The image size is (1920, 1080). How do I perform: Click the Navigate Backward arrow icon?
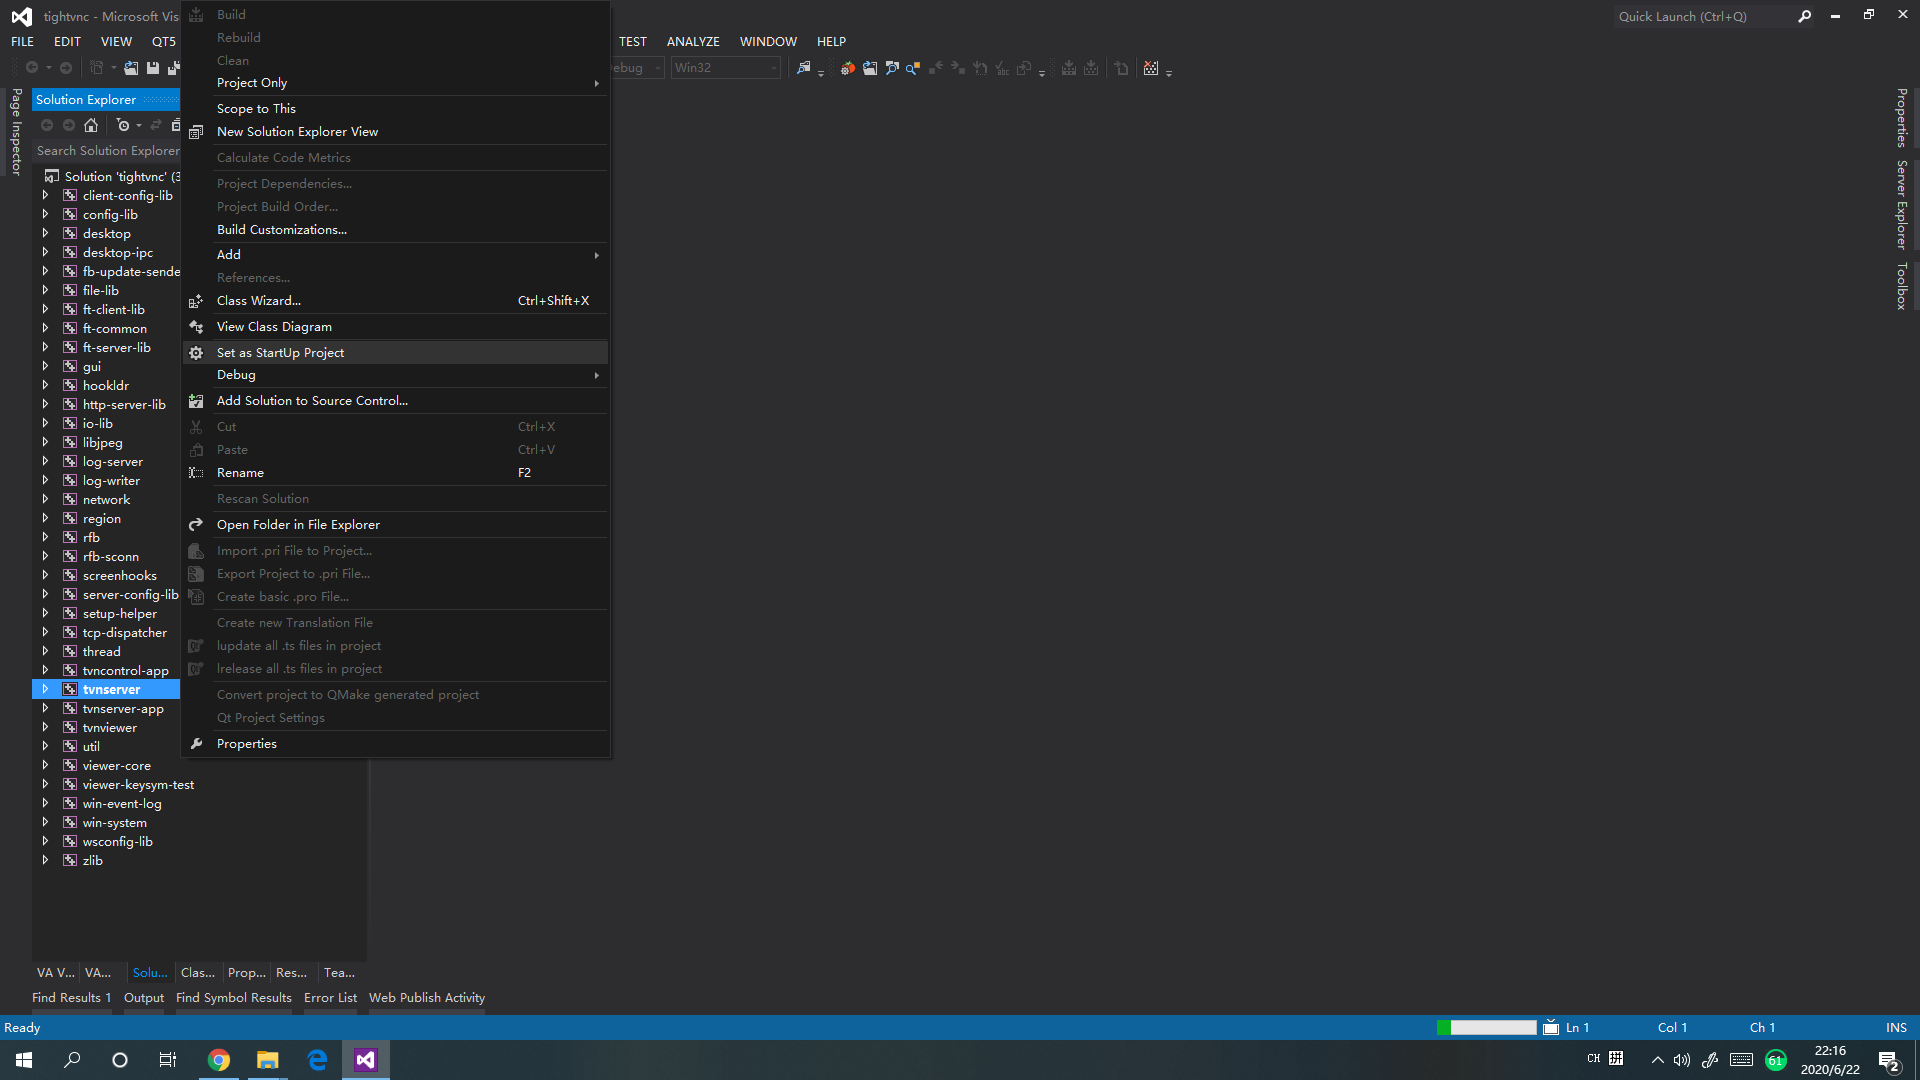[x=30, y=67]
